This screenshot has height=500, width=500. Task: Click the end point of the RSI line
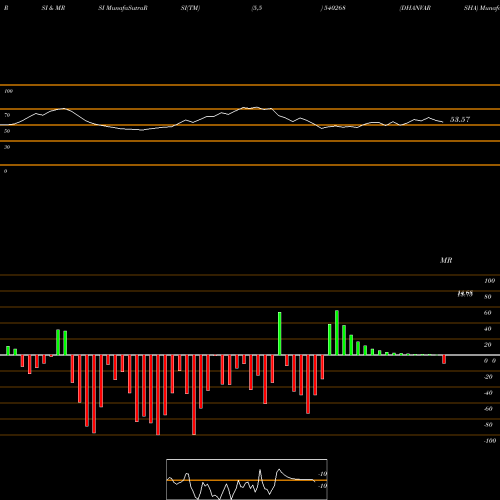coord(443,122)
